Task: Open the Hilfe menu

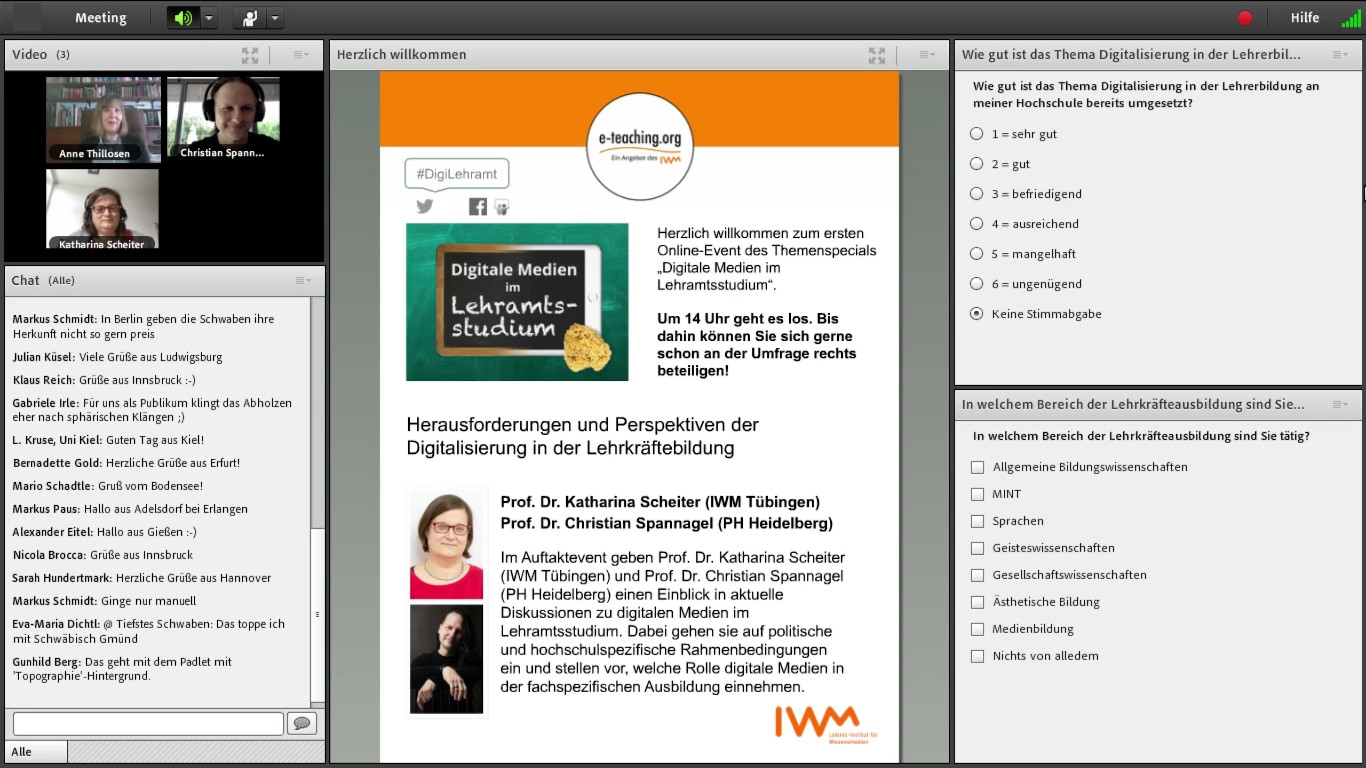Action: click(x=1305, y=18)
